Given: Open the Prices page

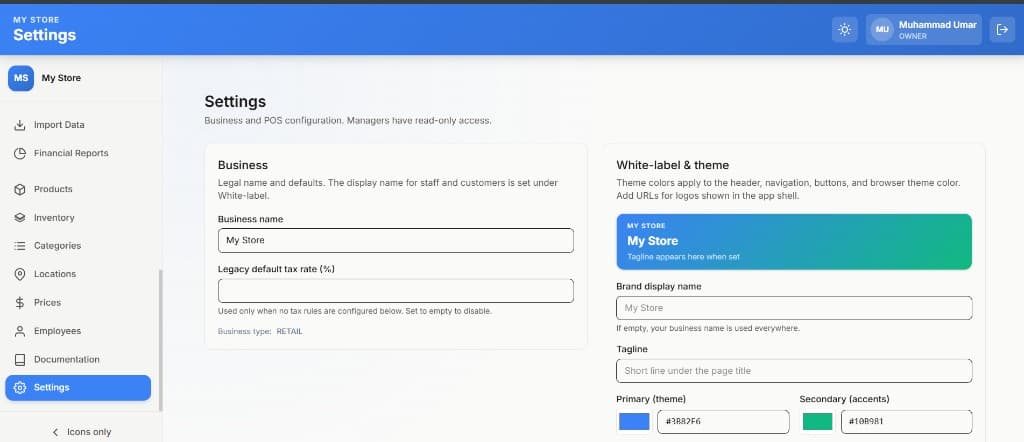Looking at the screenshot, I should pyautogui.click(x=78, y=303).
